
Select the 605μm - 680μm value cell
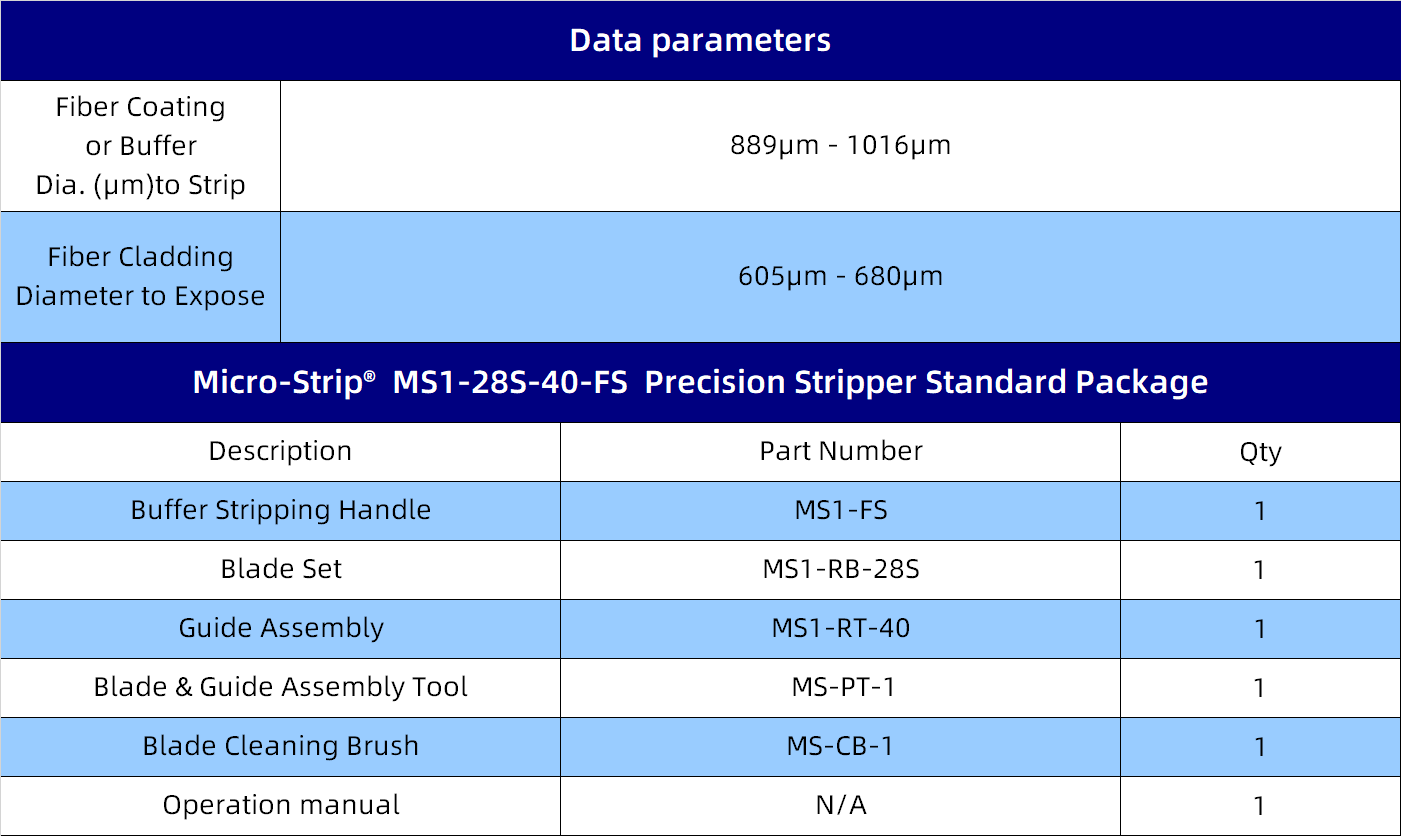click(x=840, y=277)
